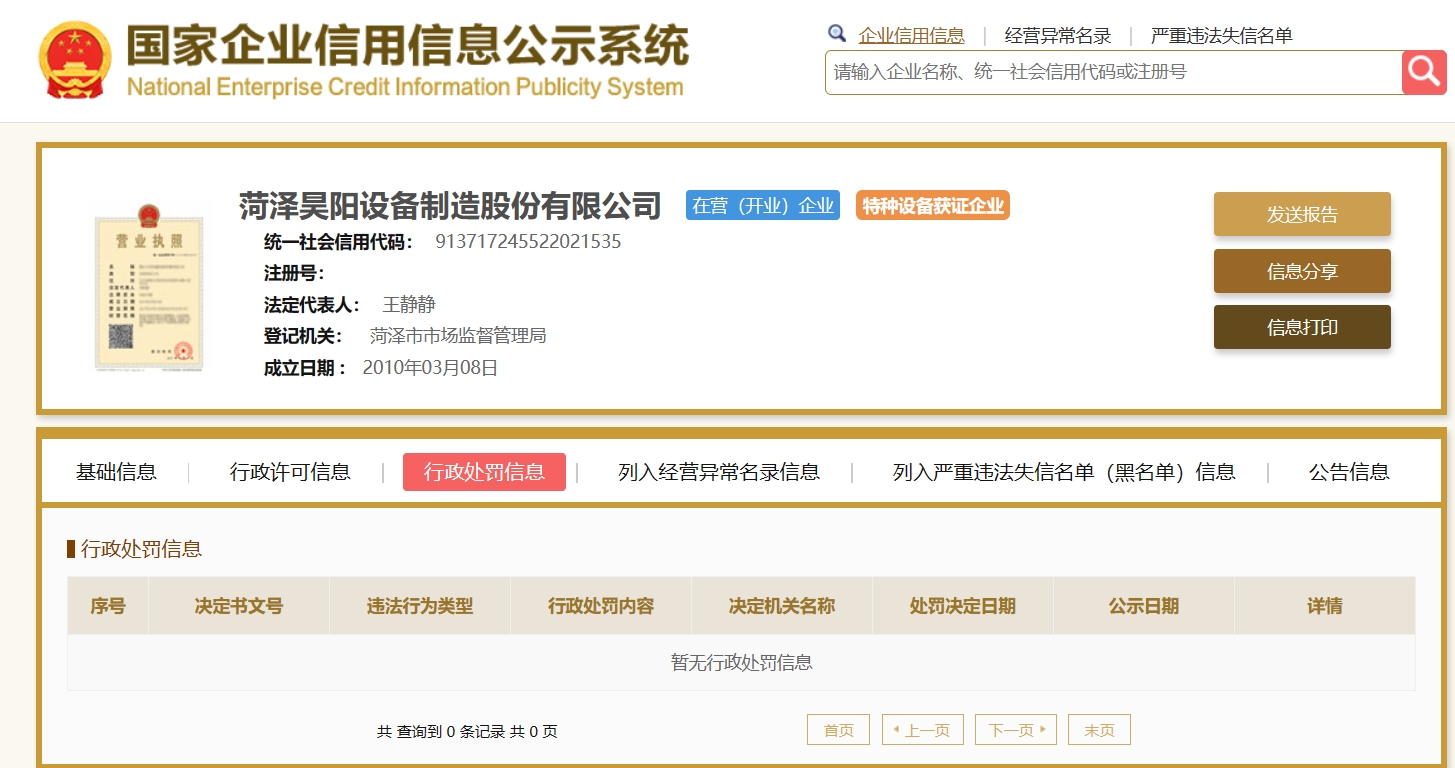Select the 企业信用信息 search category
Viewport: 1455px width, 768px height.
pyautogui.click(x=911, y=36)
